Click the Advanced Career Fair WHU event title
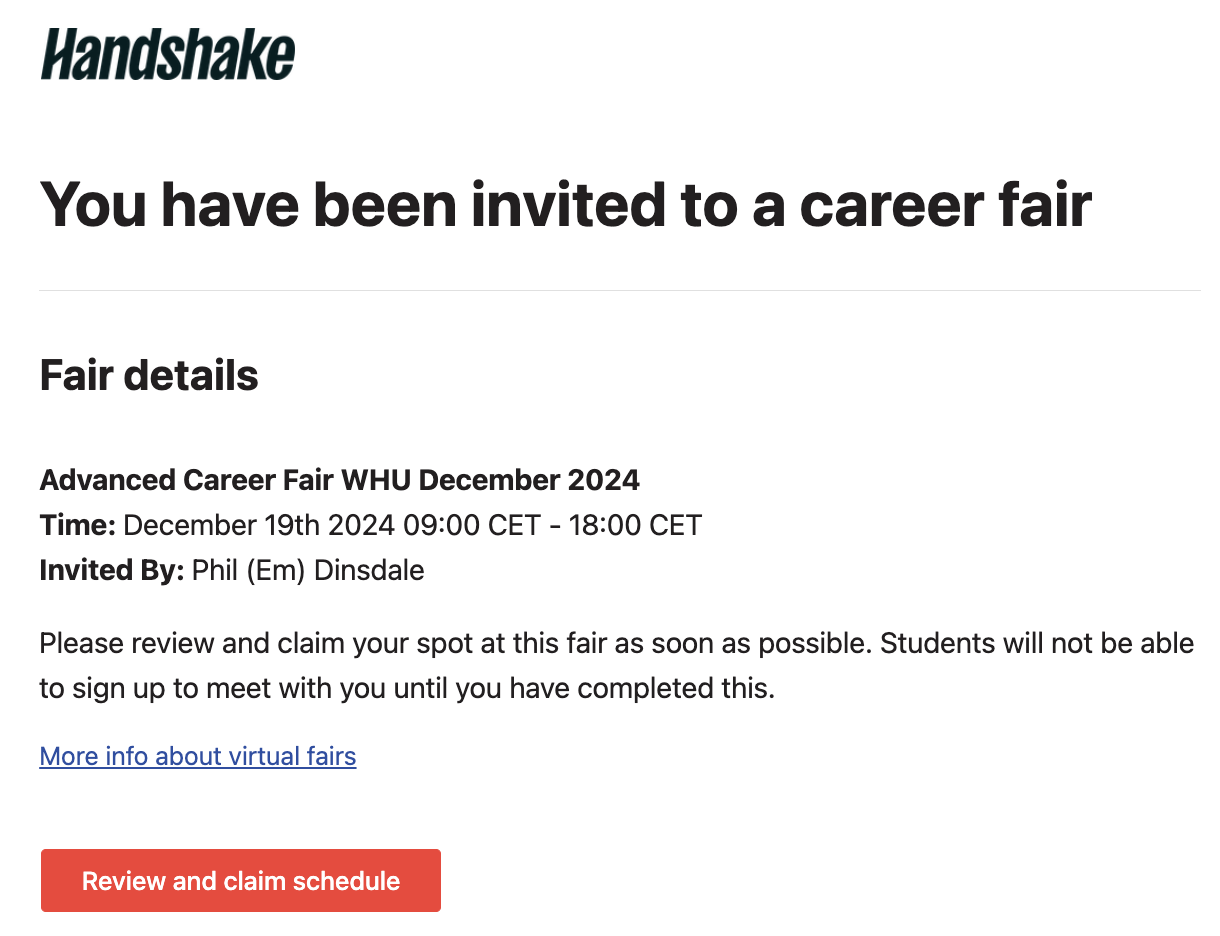The image size is (1220, 936). pos(340,480)
